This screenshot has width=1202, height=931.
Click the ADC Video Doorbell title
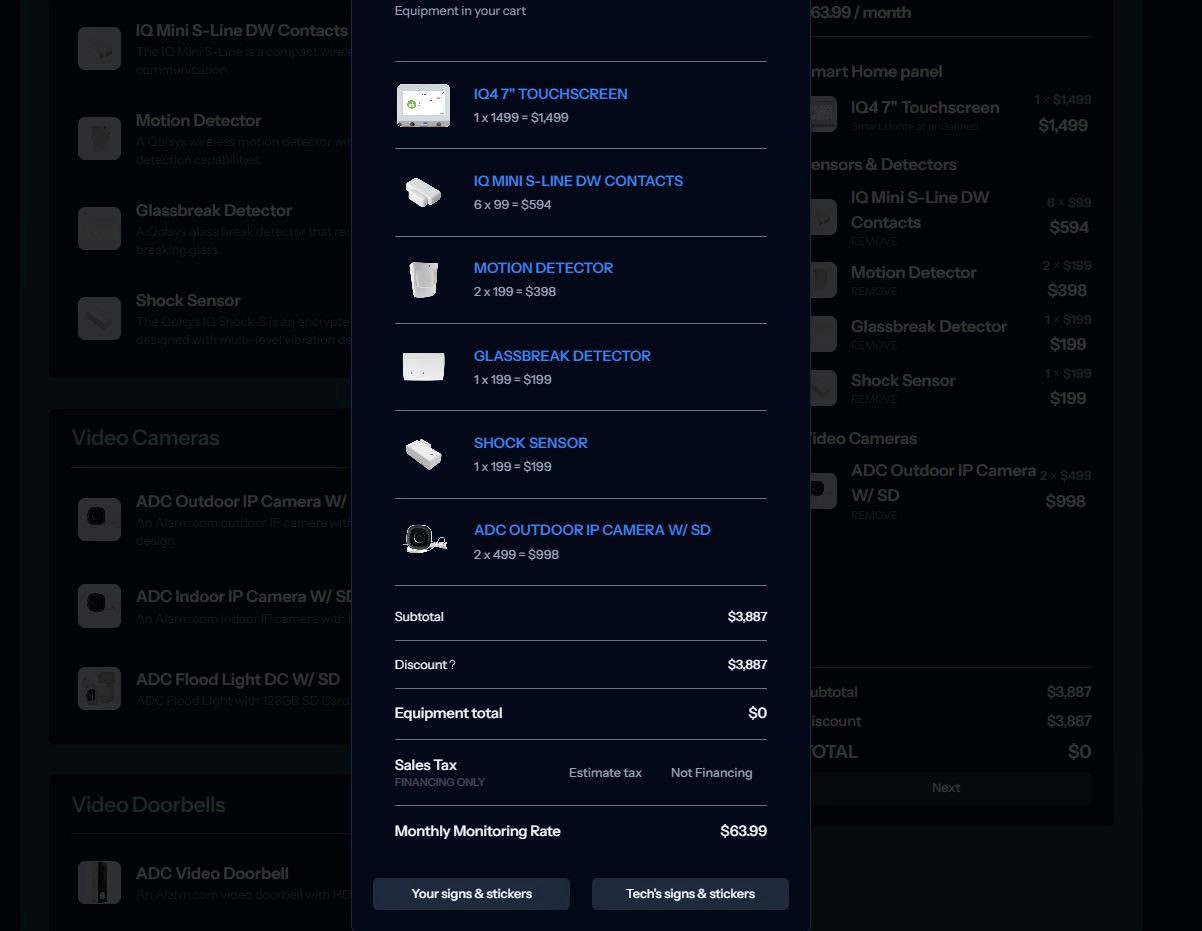pos(212,874)
